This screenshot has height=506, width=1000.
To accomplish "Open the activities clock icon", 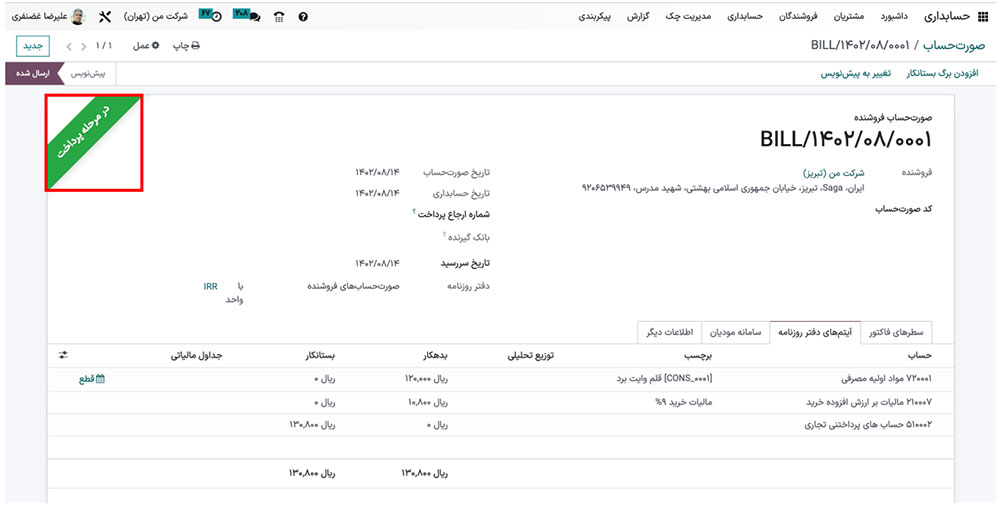I will [x=211, y=17].
